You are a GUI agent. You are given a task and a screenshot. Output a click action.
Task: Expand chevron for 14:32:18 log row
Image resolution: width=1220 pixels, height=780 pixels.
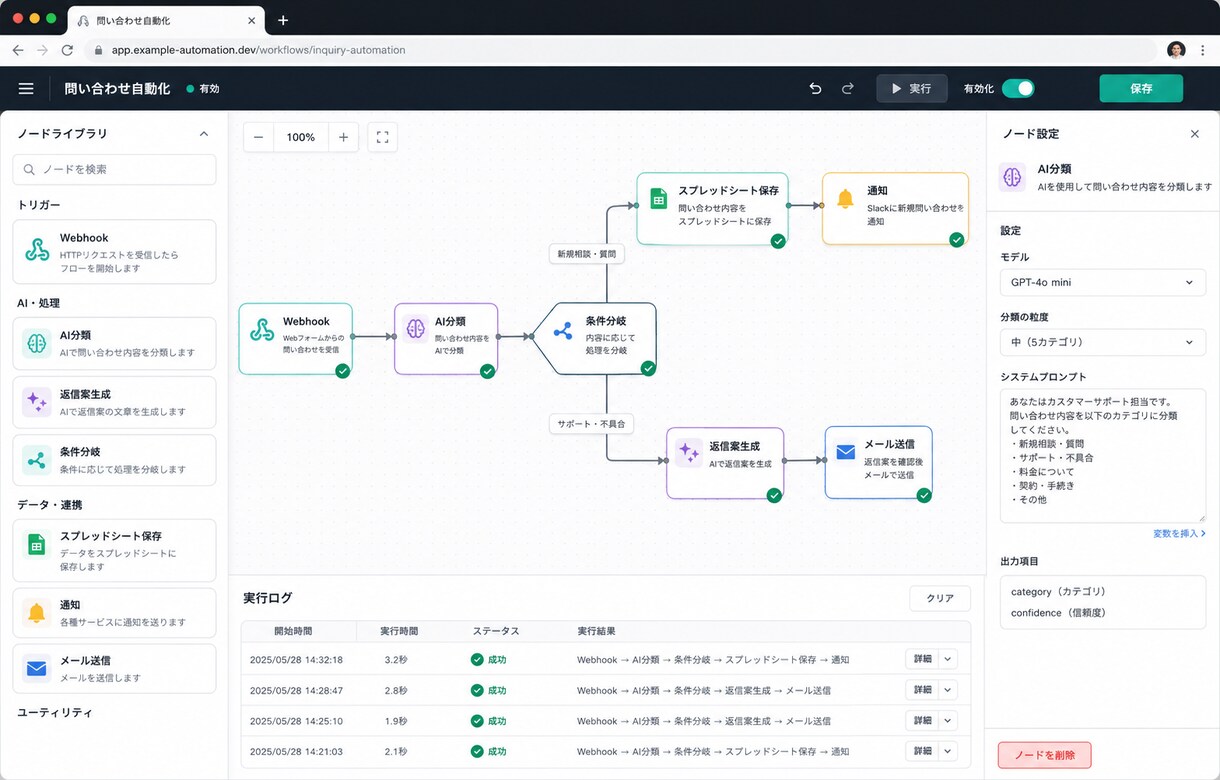[947, 659]
